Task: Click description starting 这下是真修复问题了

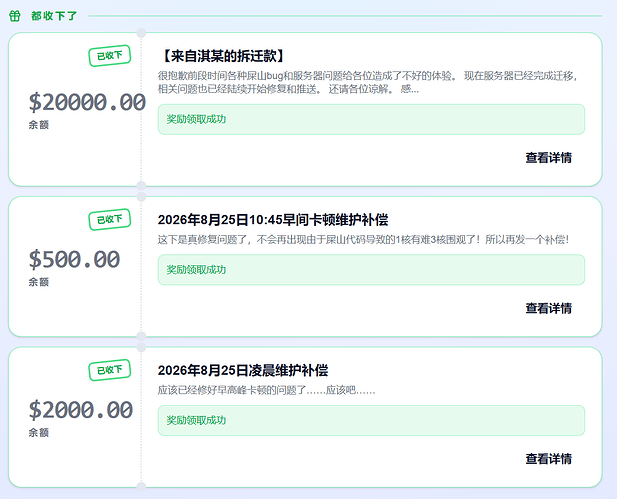Action: pyautogui.click(x=364, y=240)
